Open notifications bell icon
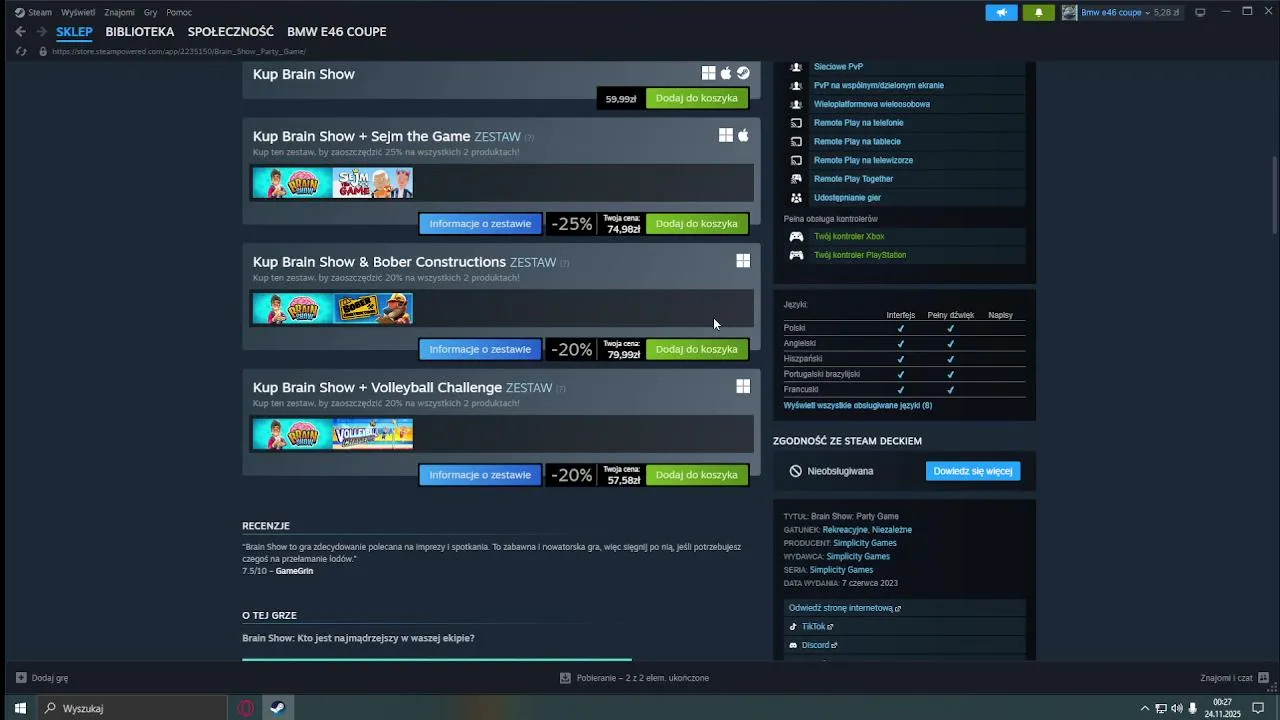The height and width of the screenshot is (720, 1280). click(x=1038, y=12)
